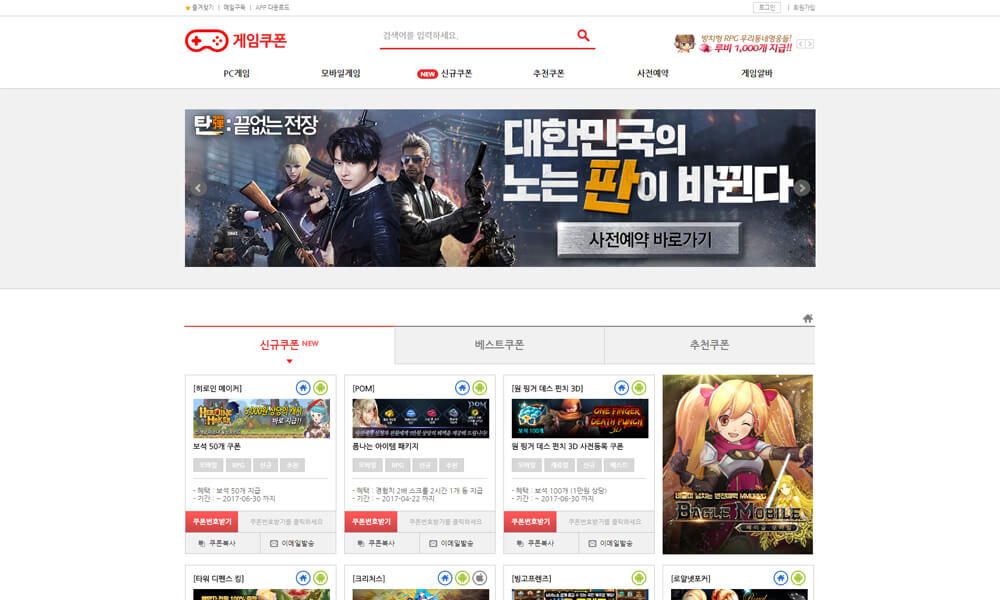Click the Android icon on the 타워 디펜스 킹 card

[x=320, y=578]
